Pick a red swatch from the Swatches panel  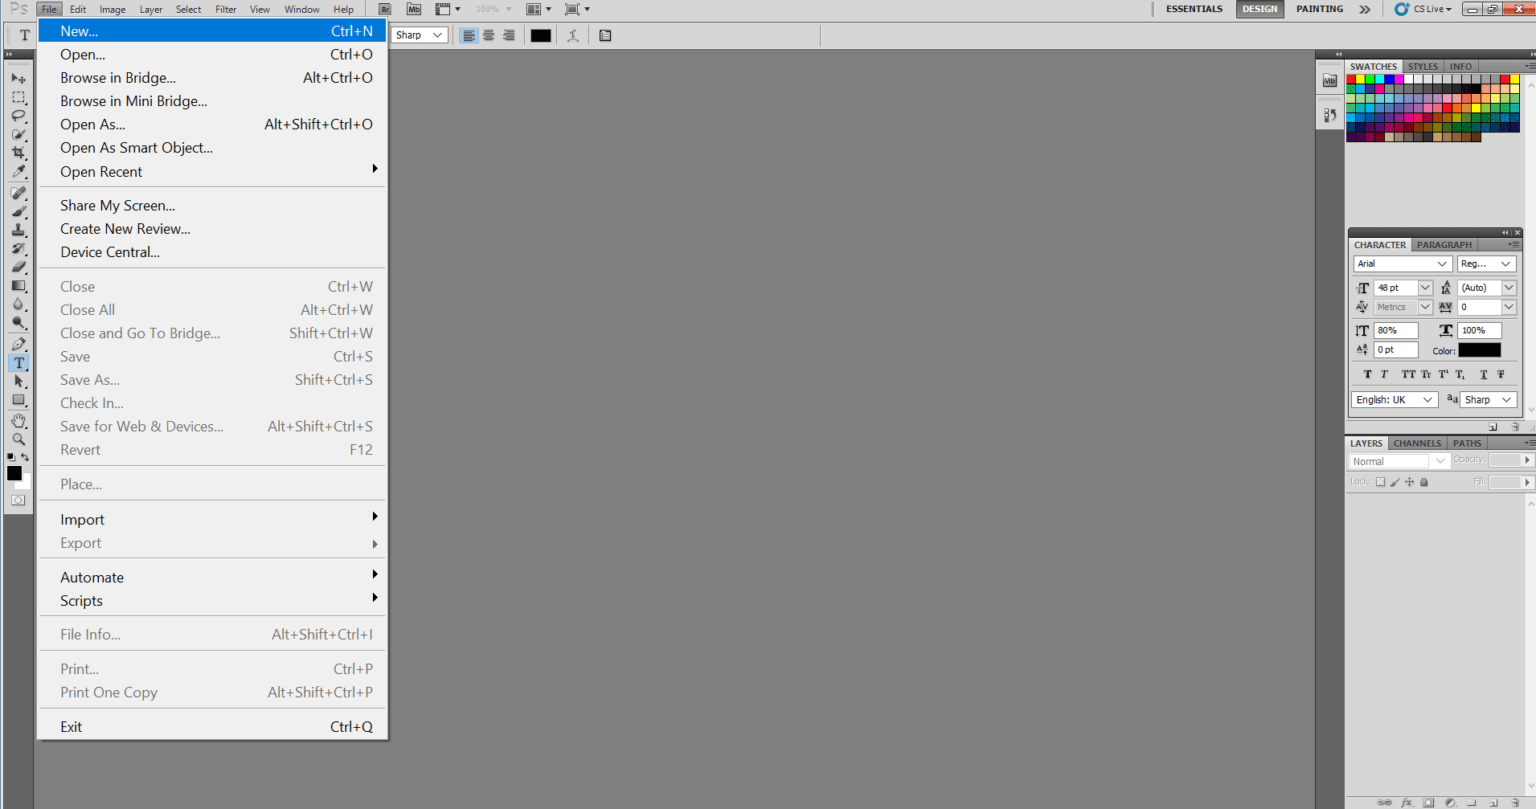[x=1351, y=76]
